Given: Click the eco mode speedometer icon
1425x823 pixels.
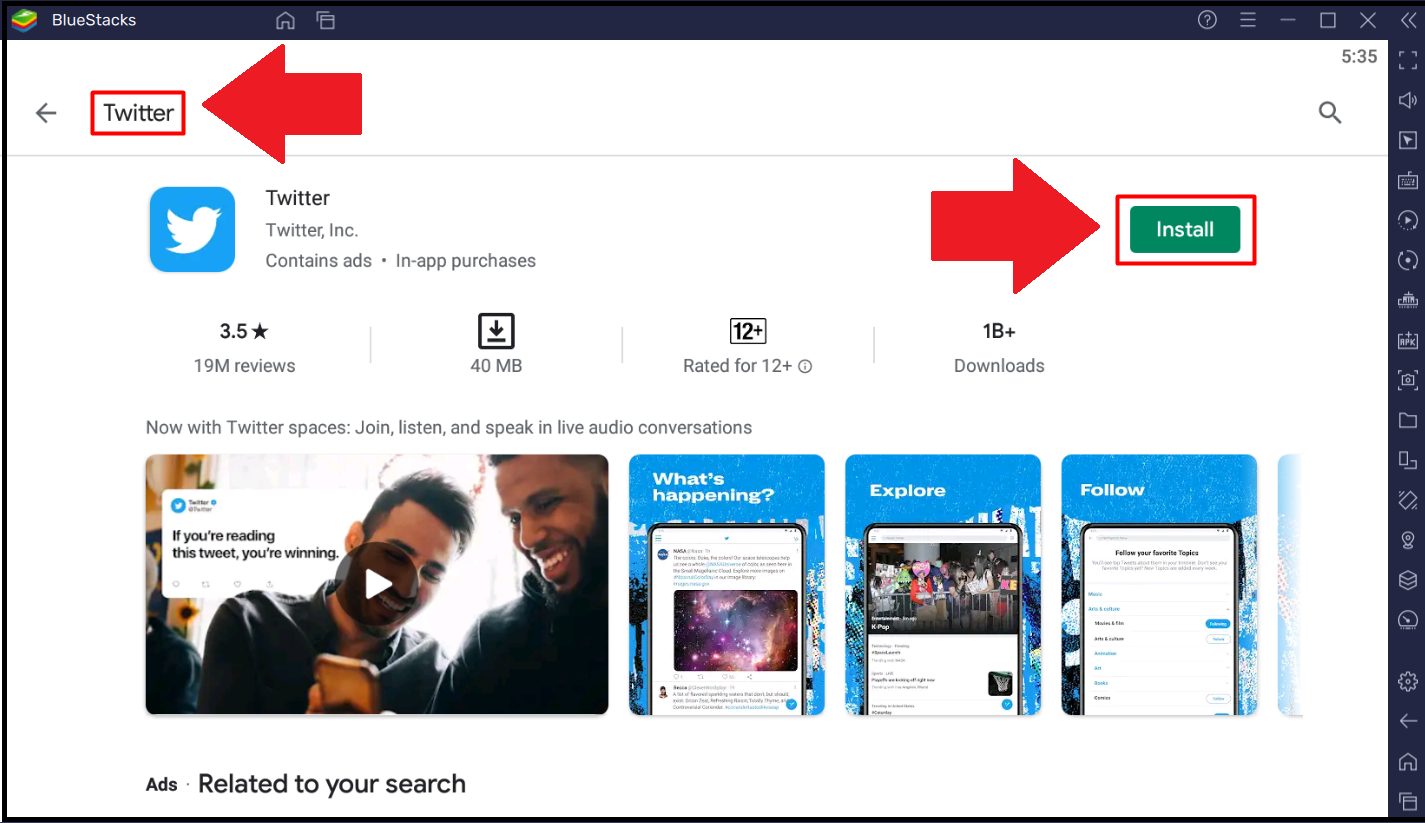Looking at the screenshot, I should (x=1408, y=620).
